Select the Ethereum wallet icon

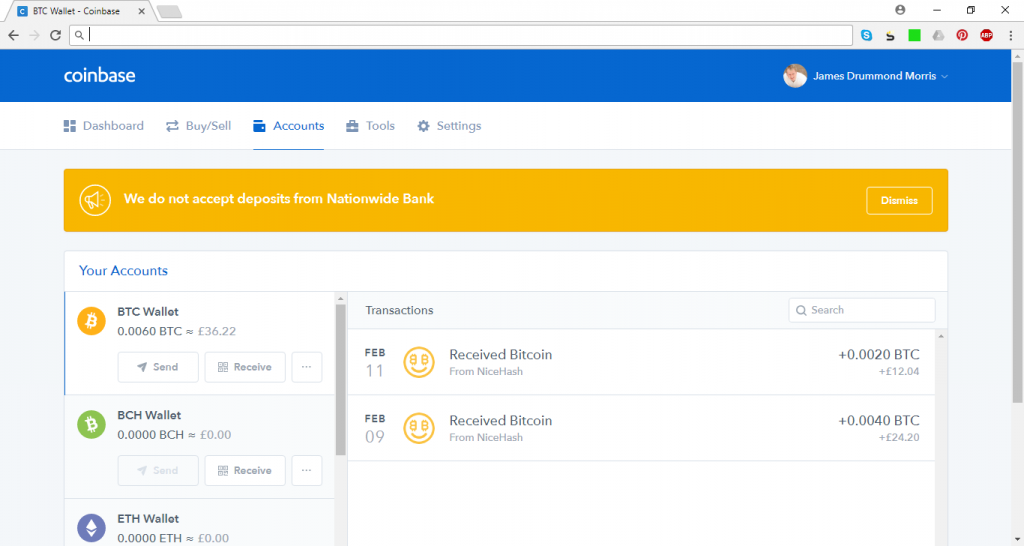[x=91, y=528]
